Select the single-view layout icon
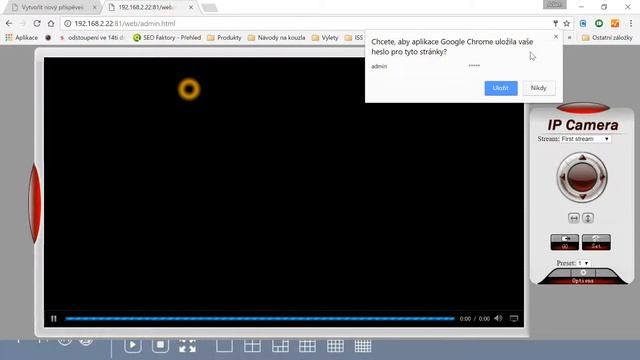Screen dimensions: 640x360 224,346
